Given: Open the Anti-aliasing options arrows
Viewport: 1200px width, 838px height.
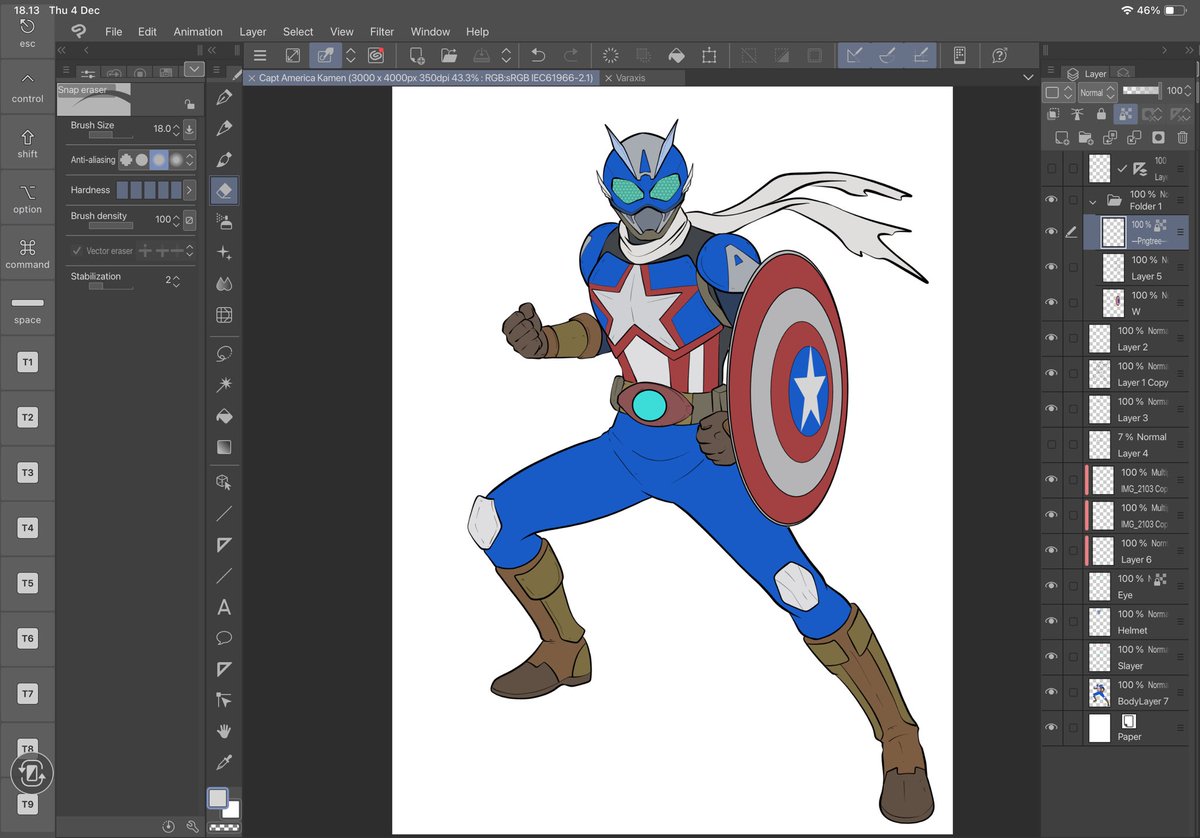Looking at the screenshot, I should pyautogui.click(x=190, y=160).
